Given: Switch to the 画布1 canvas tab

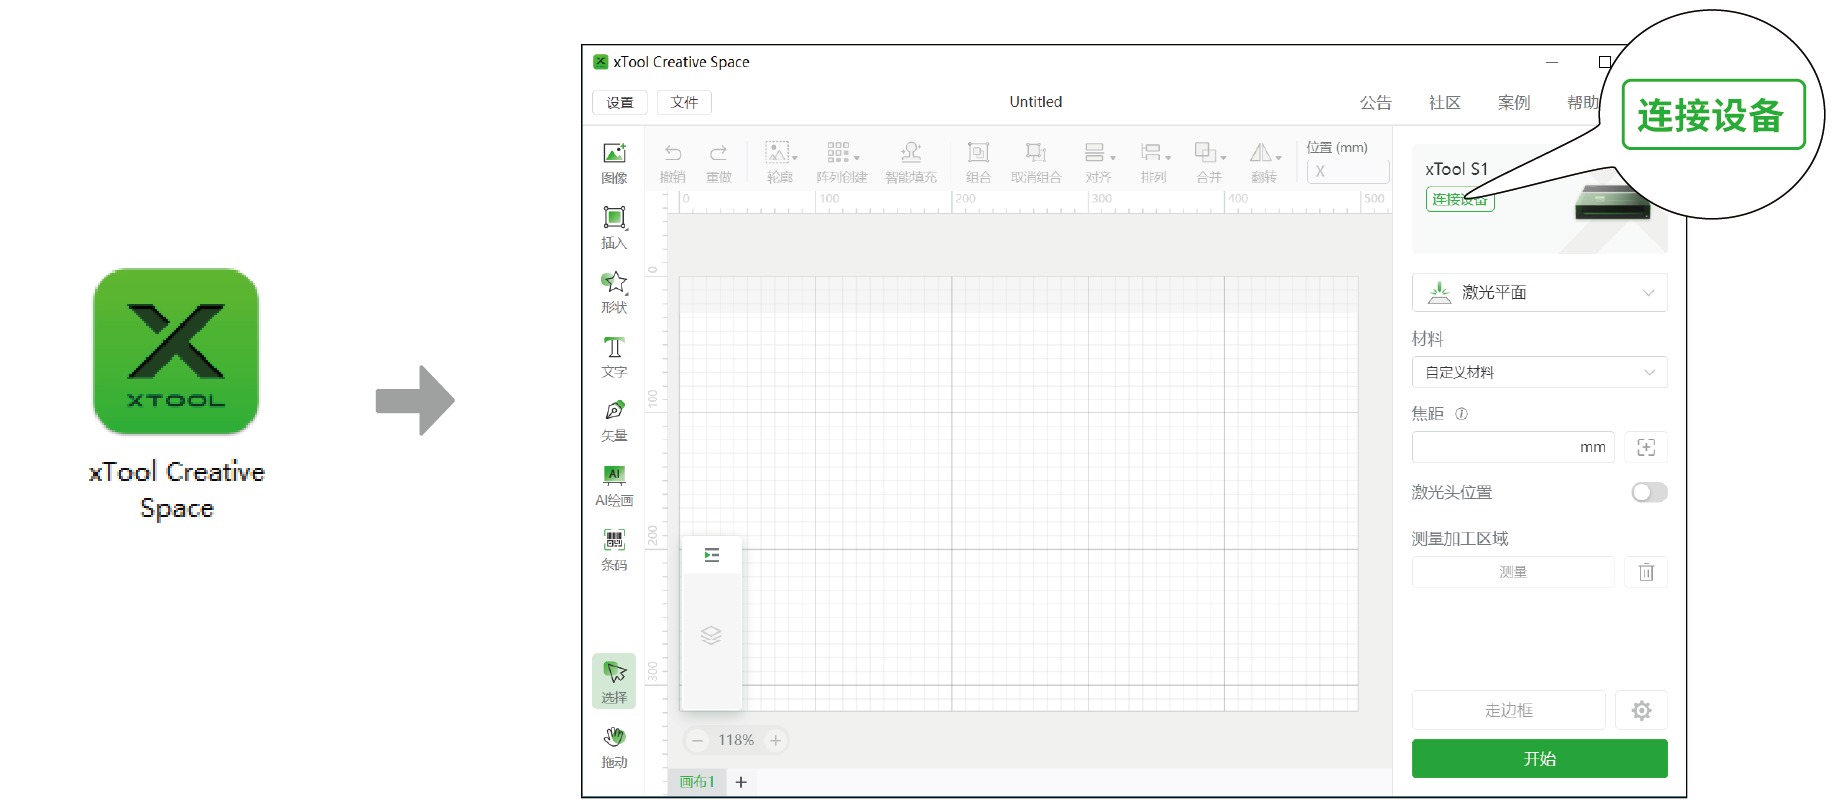Looking at the screenshot, I should [697, 782].
